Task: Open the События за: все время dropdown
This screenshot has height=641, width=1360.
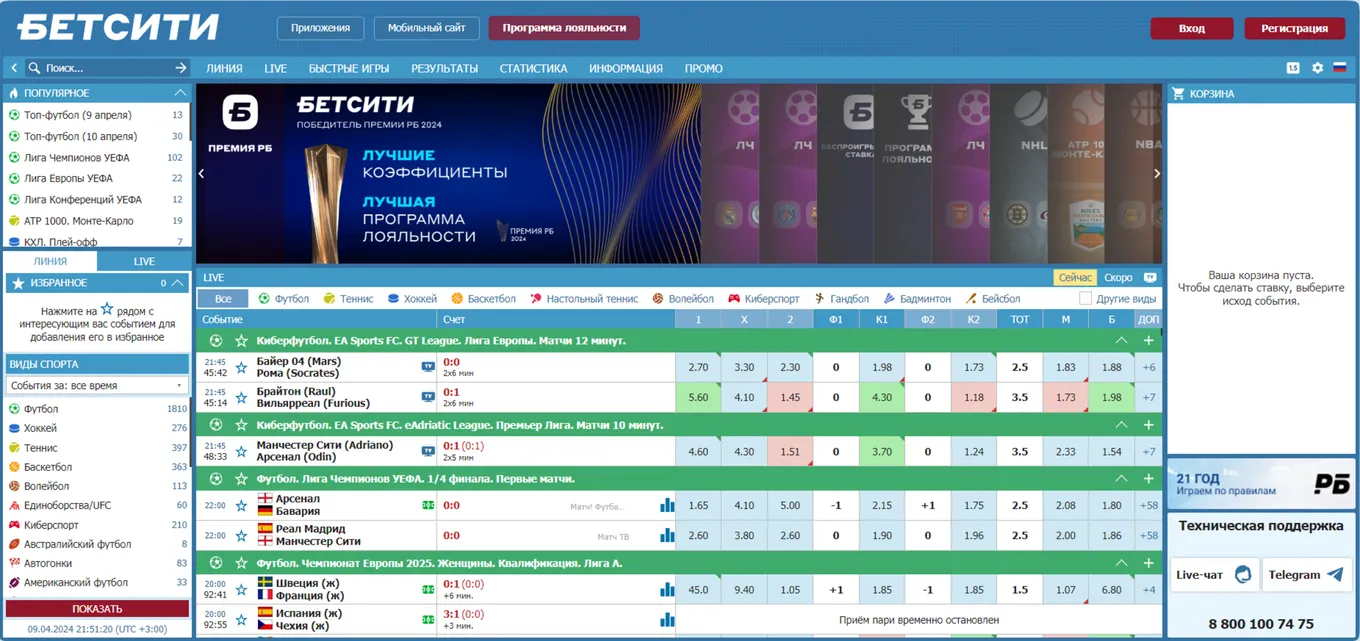Action: (97, 385)
